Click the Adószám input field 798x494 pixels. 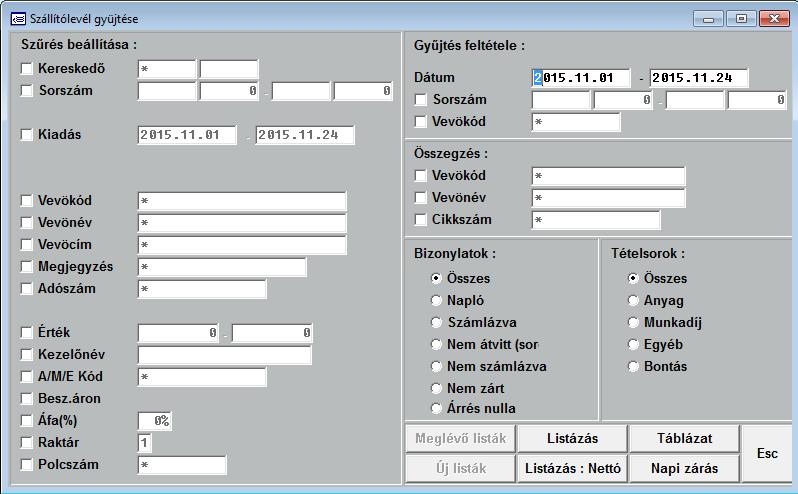pyautogui.click(x=202, y=289)
